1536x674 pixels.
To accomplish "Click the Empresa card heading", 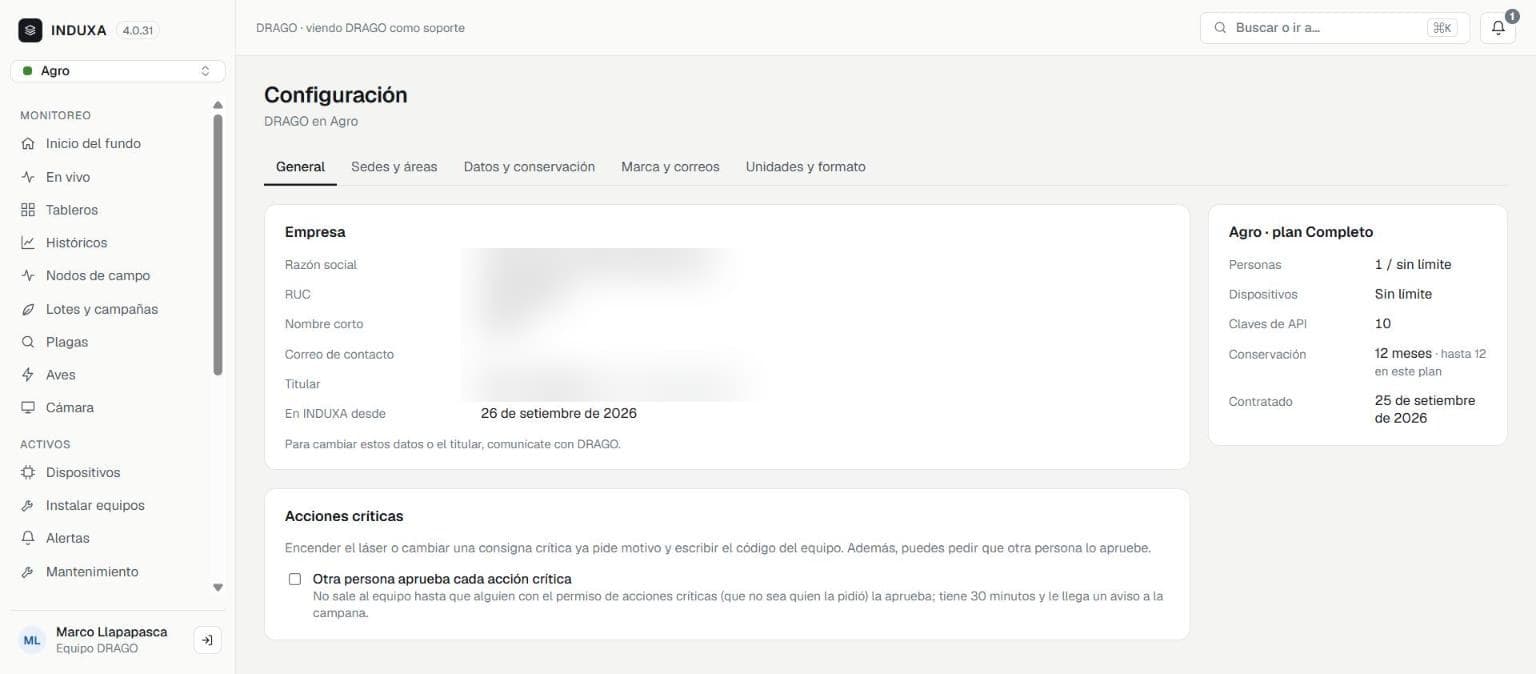I will (315, 232).
